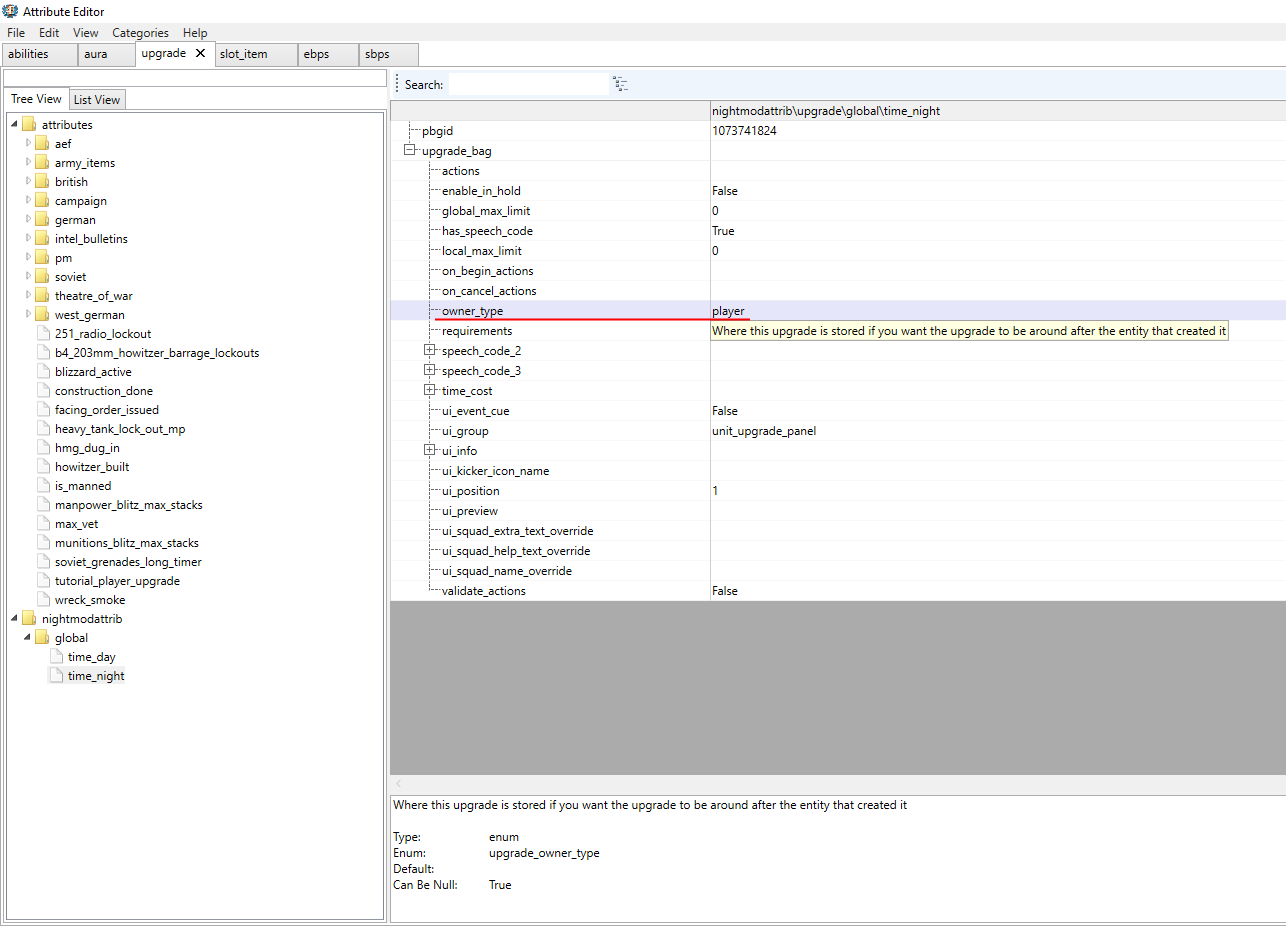Click the folder icon next to german
1286x926 pixels.
(x=42, y=220)
